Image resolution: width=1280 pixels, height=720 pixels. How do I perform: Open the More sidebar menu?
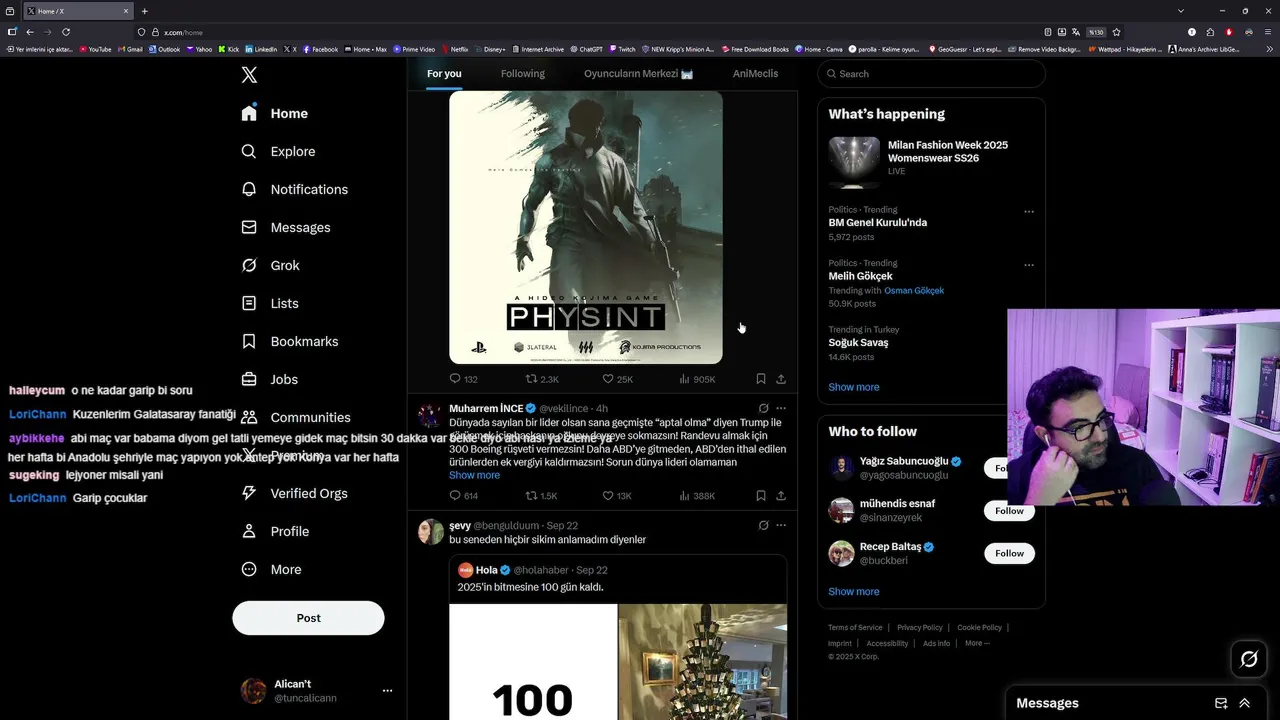coord(271,569)
